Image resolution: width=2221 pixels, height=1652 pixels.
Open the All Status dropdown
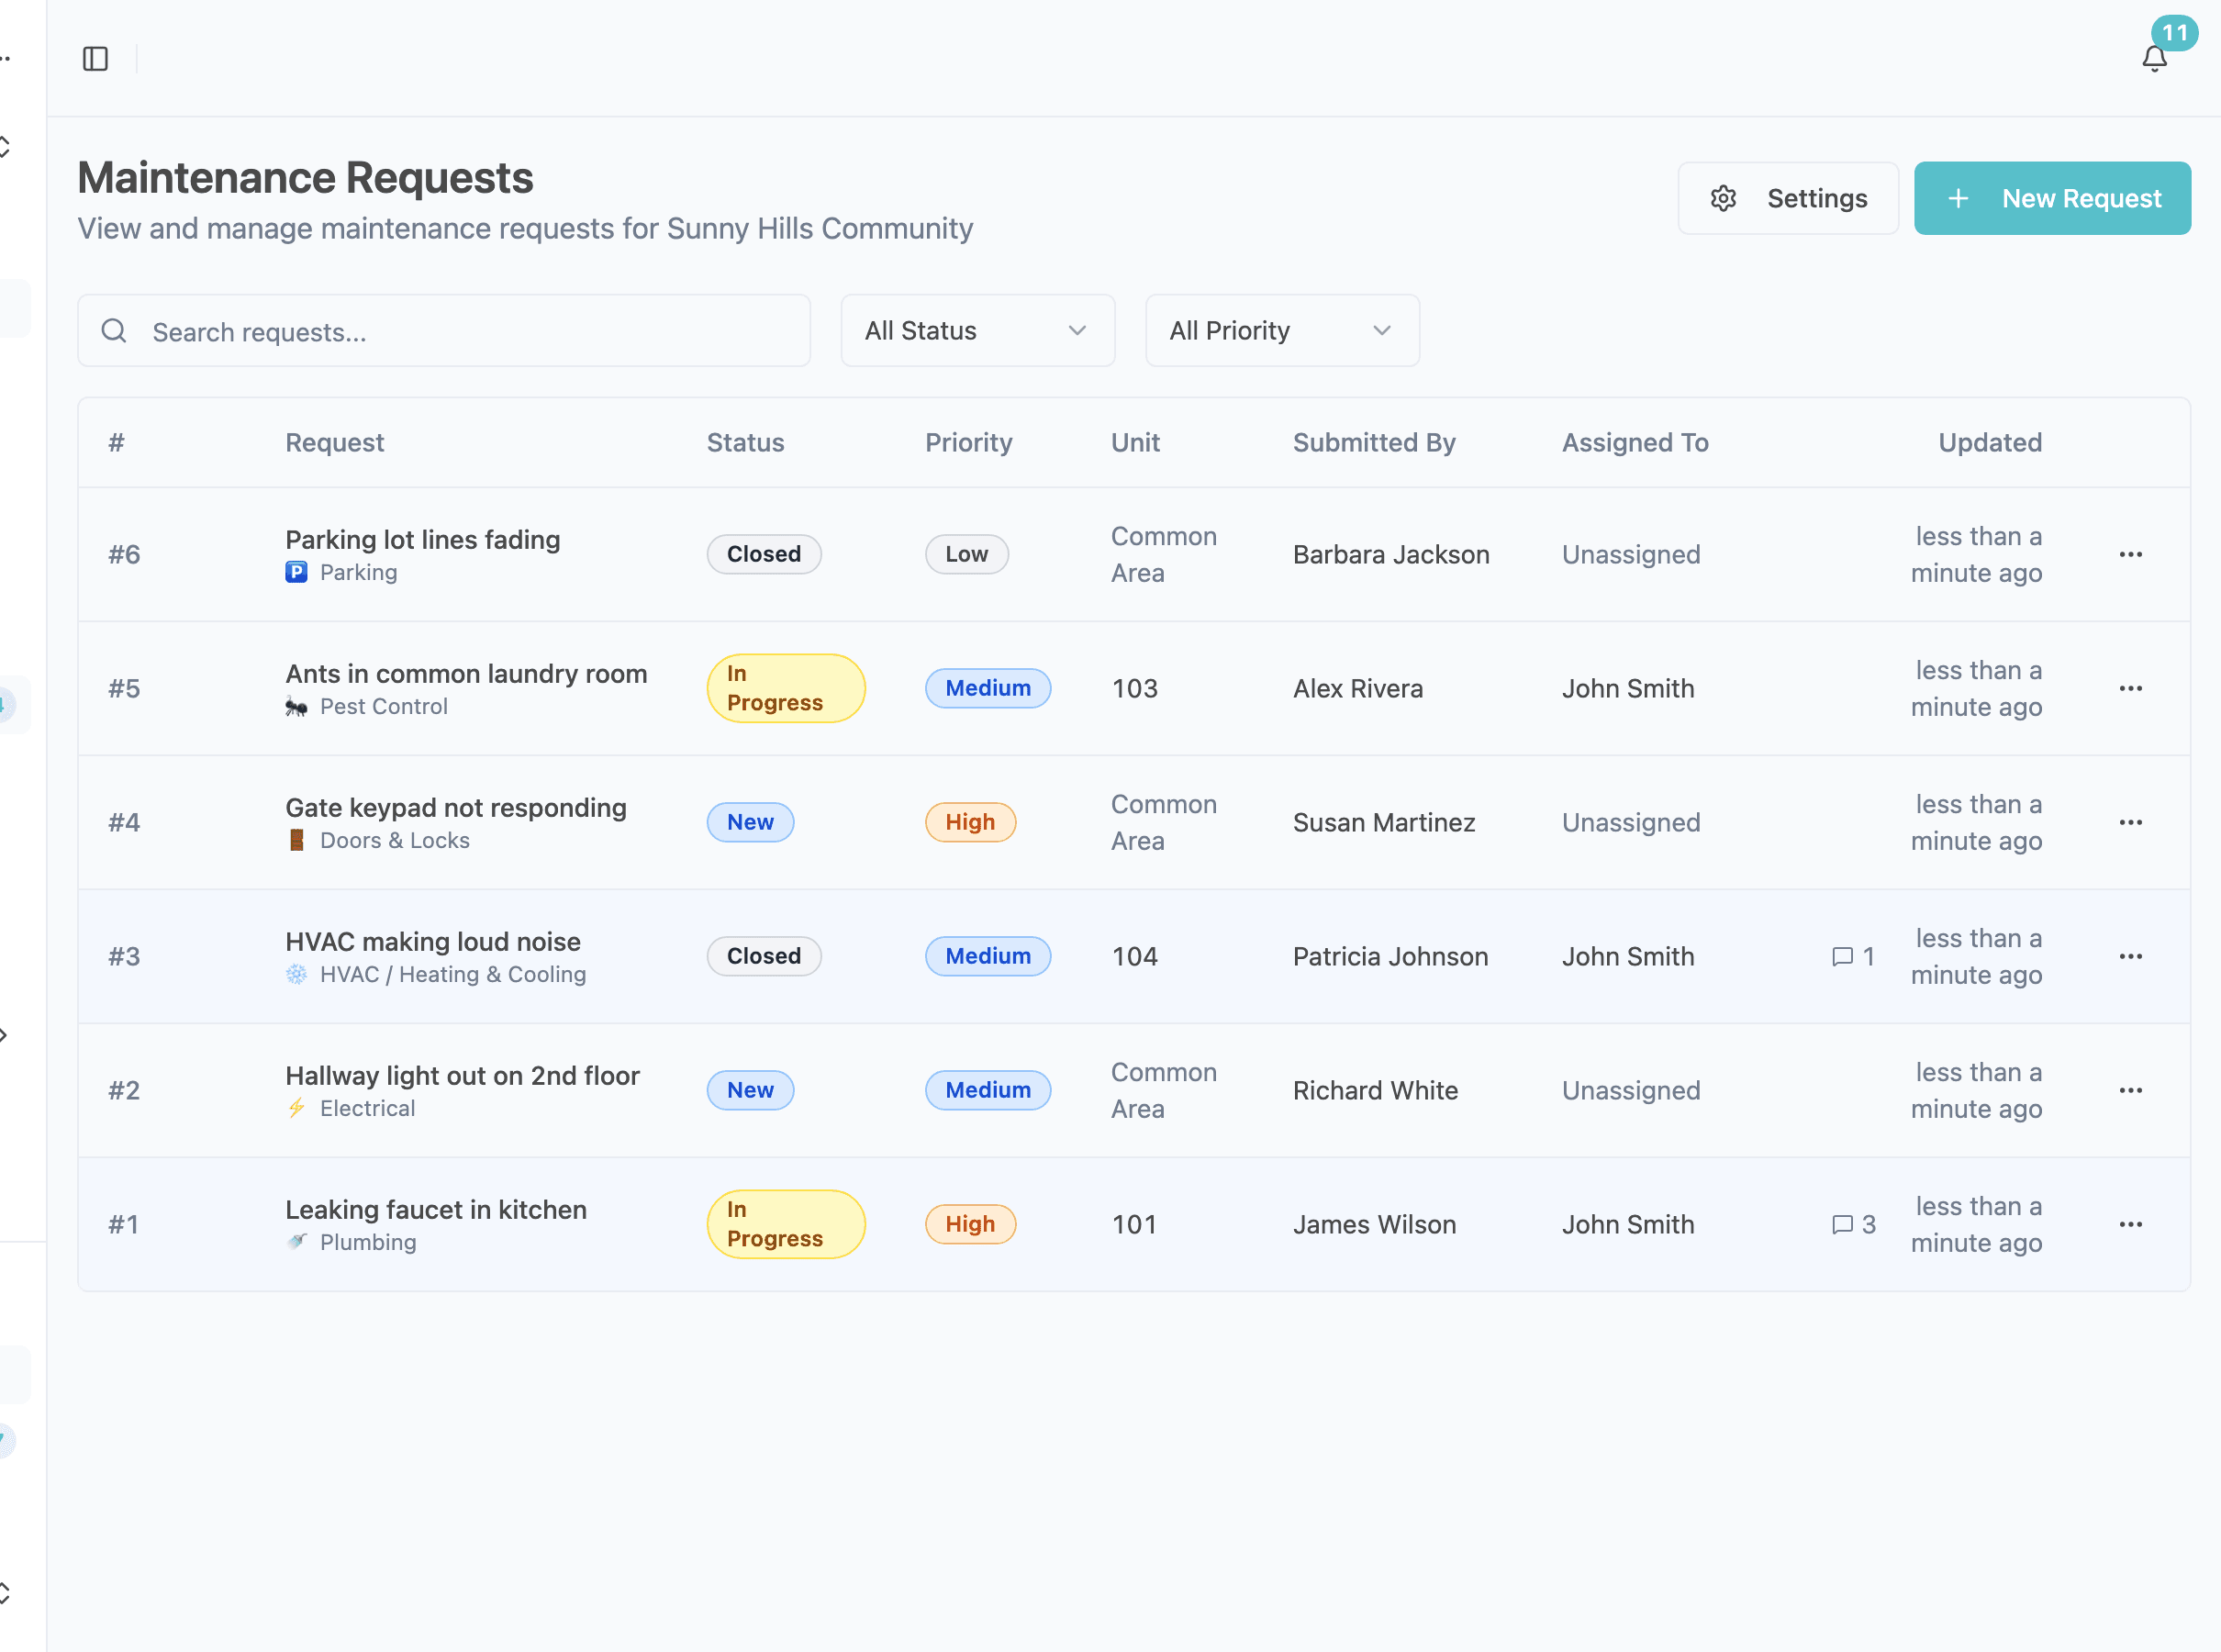(x=977, y=330)
